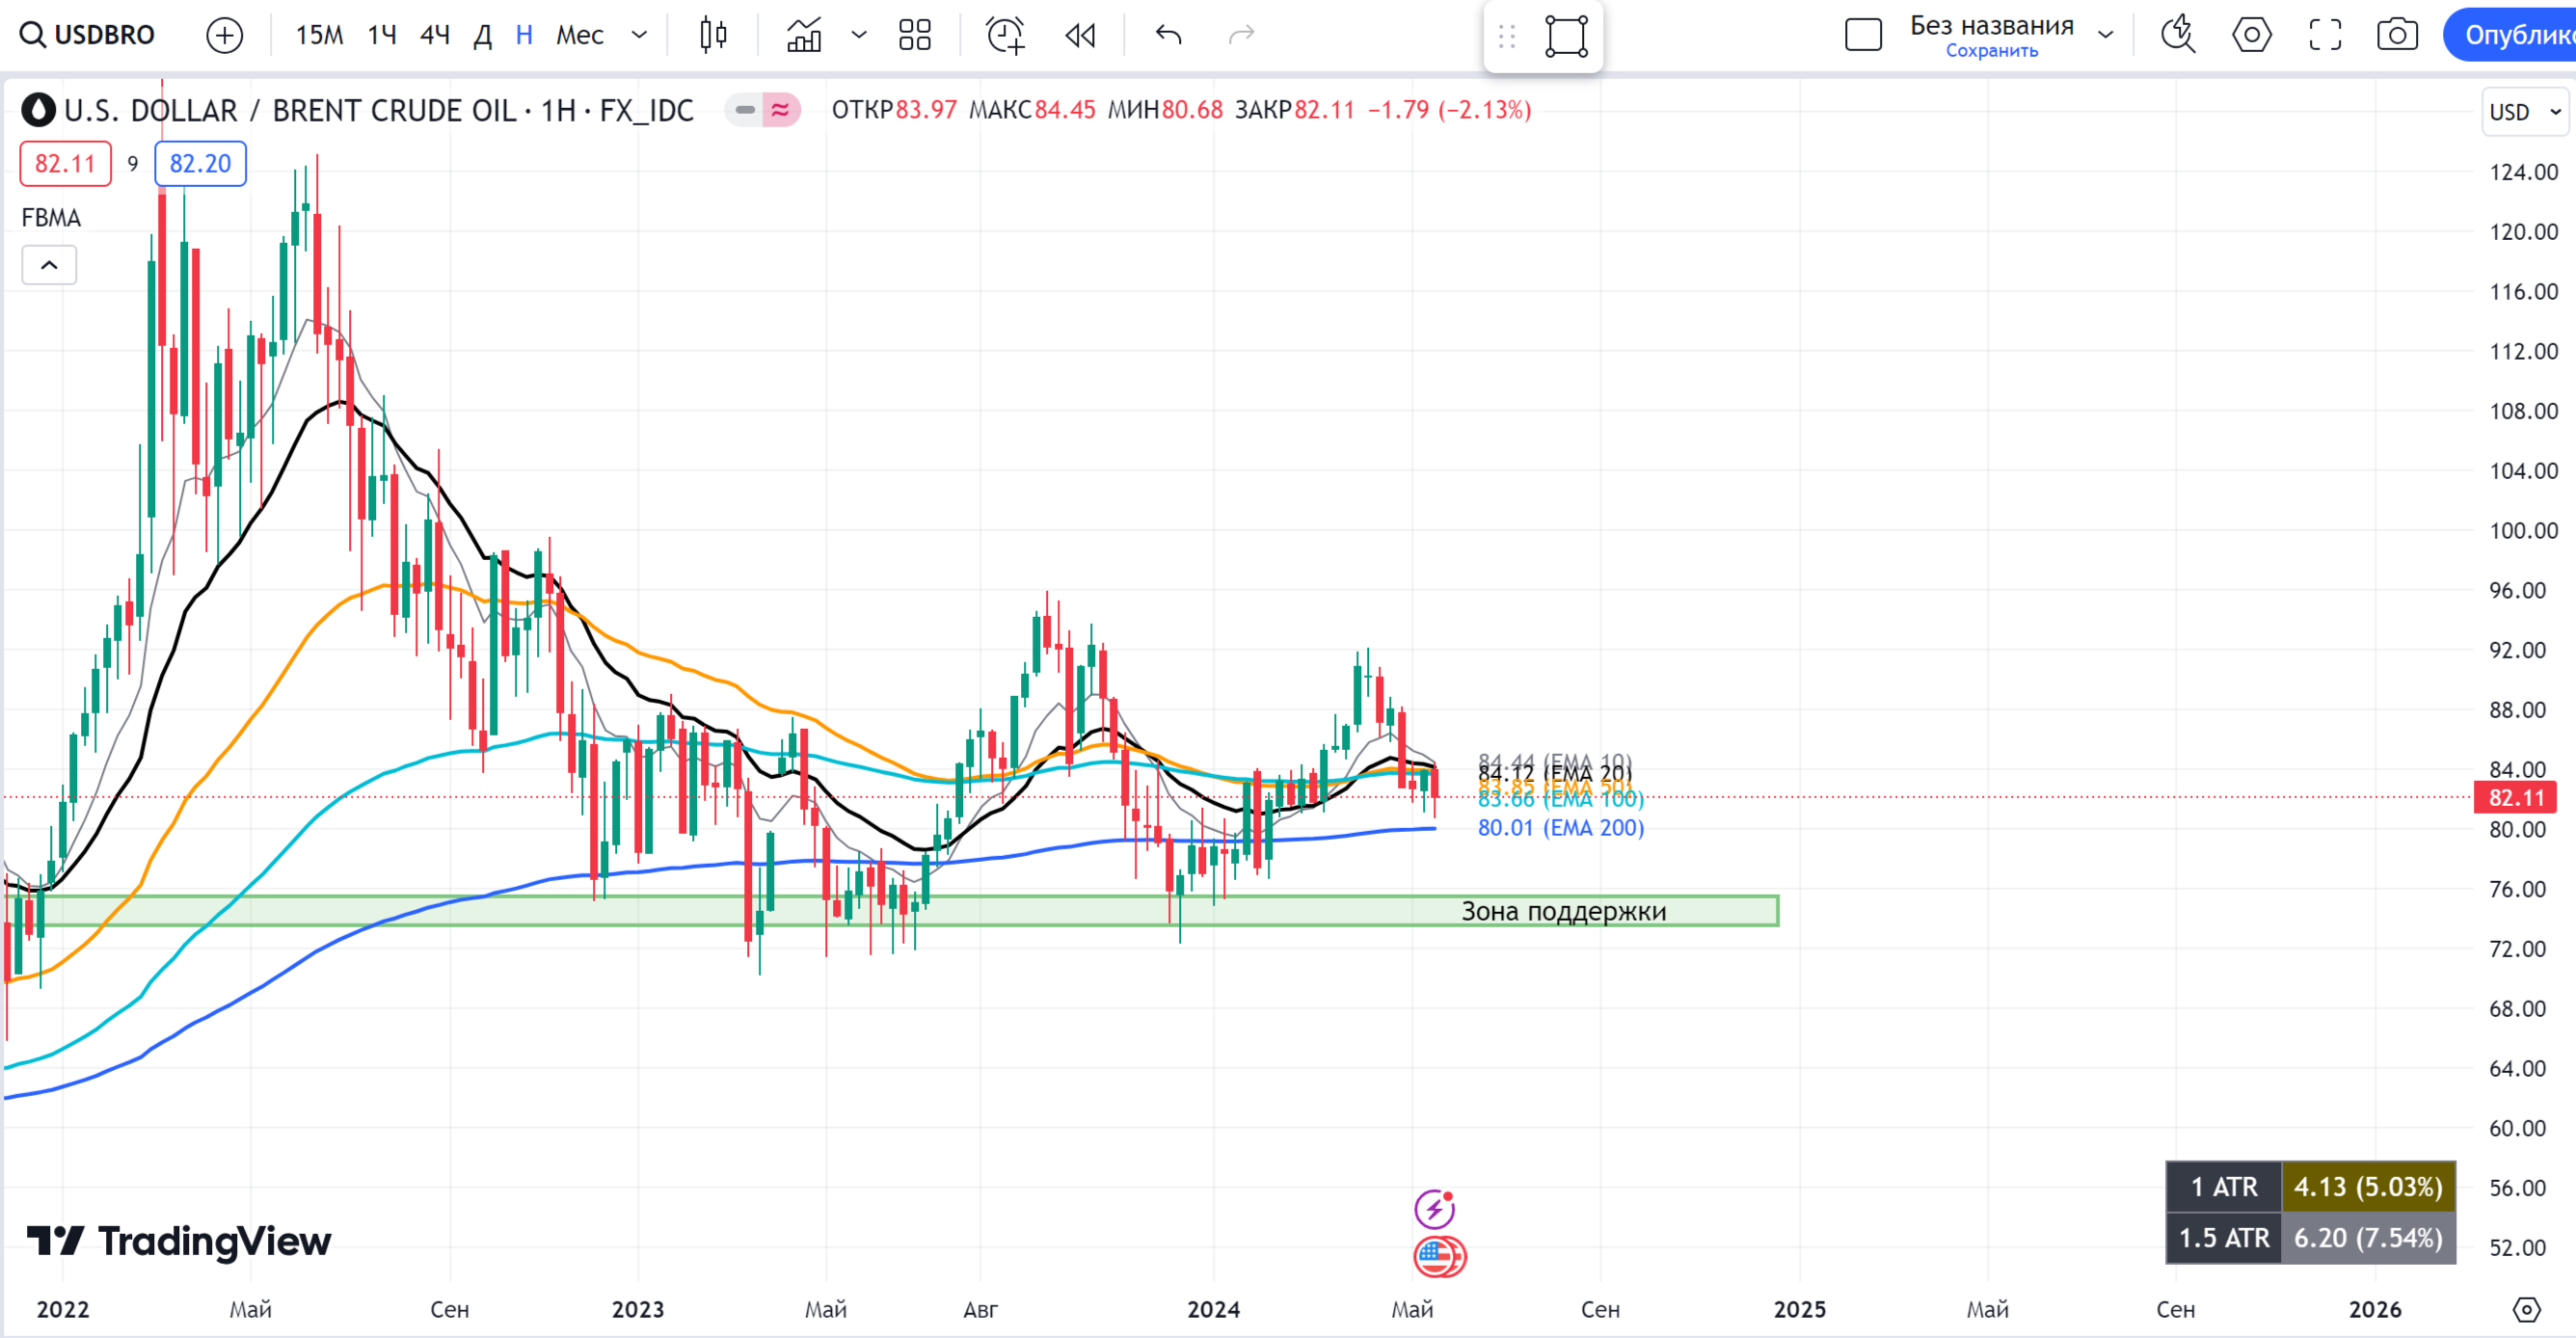
Task: Open the candlestick chart style menu
Action: [x=713, y=35]
